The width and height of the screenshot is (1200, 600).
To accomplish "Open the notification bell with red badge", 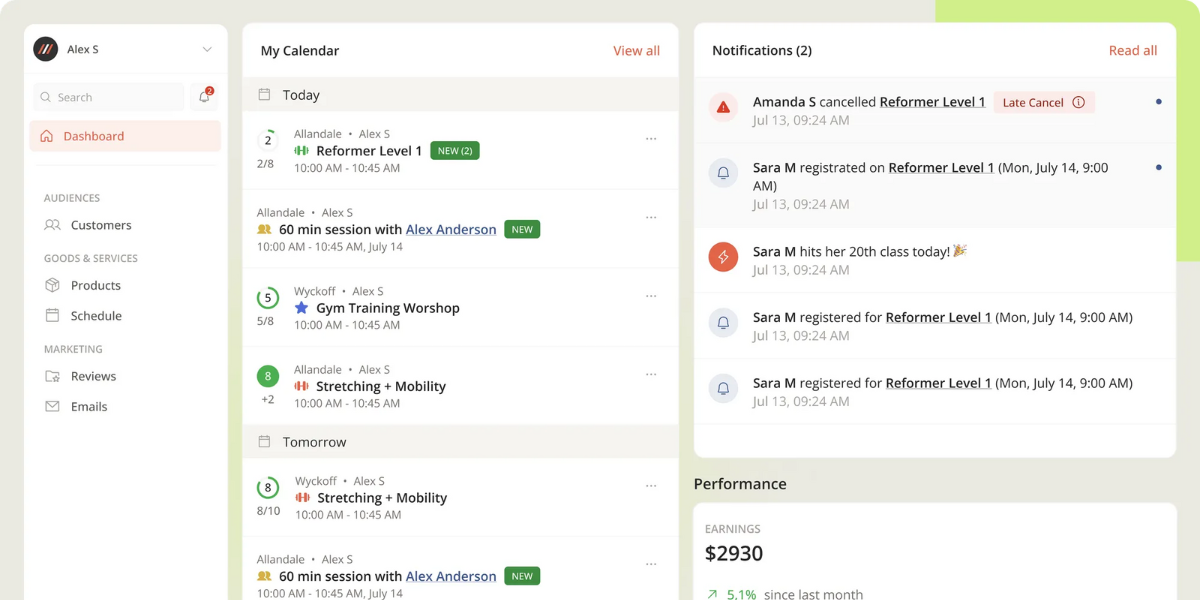I will (204, 96).
